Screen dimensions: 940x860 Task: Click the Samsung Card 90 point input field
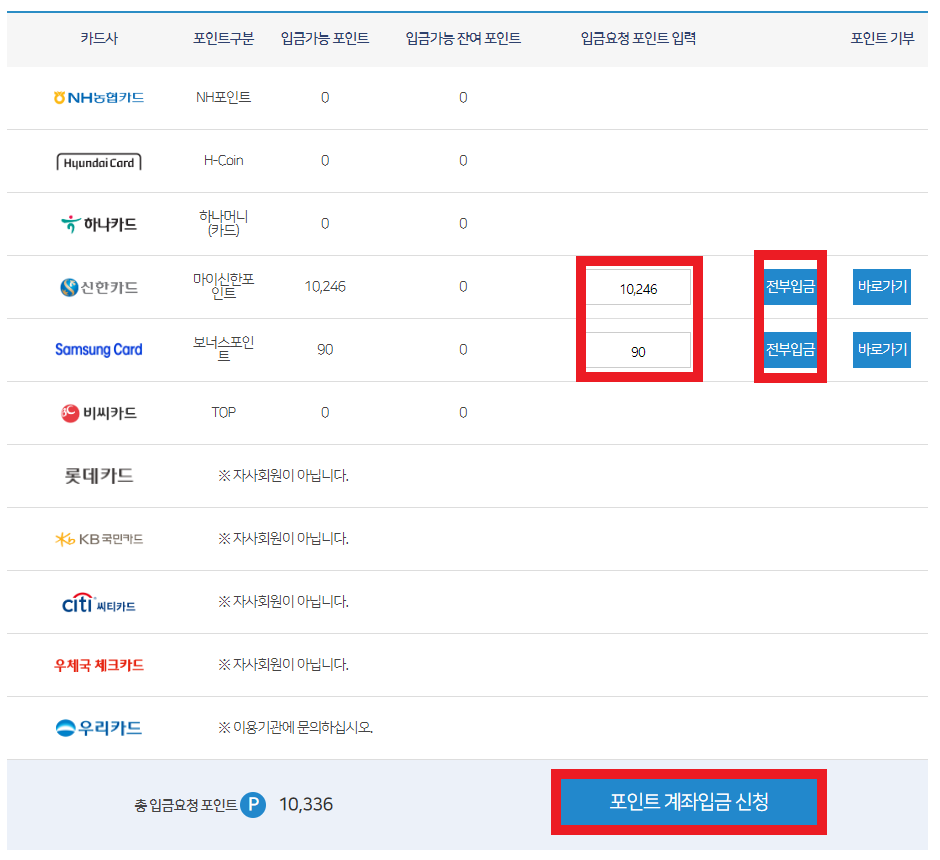point(638,350)
